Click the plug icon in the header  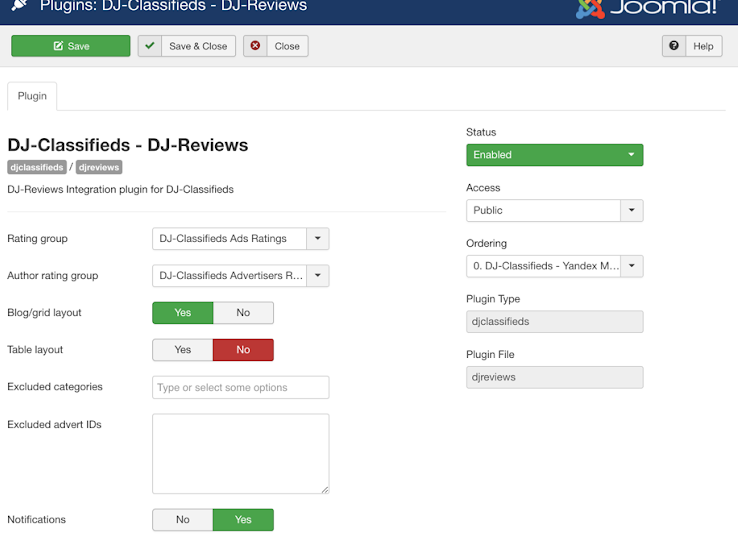[x=19, y=5]
